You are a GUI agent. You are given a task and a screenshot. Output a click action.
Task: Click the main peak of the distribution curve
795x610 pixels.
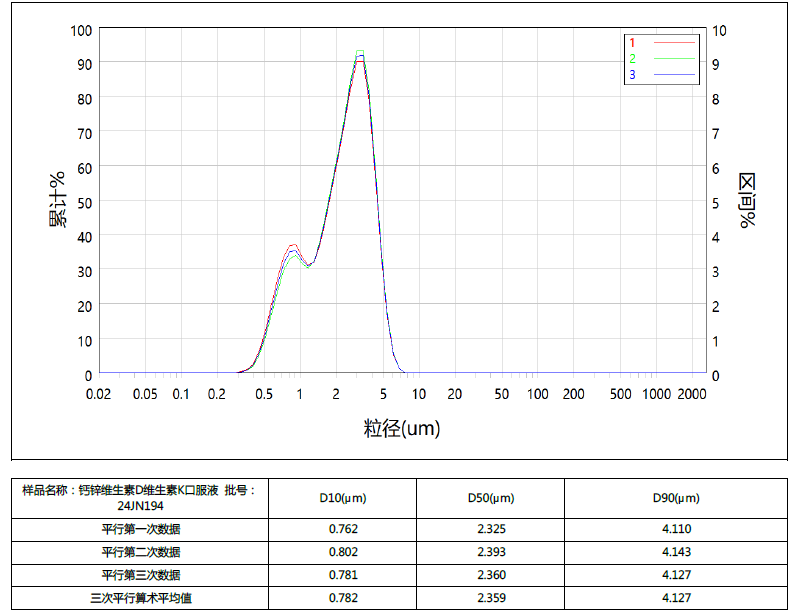tap(360, 55)
